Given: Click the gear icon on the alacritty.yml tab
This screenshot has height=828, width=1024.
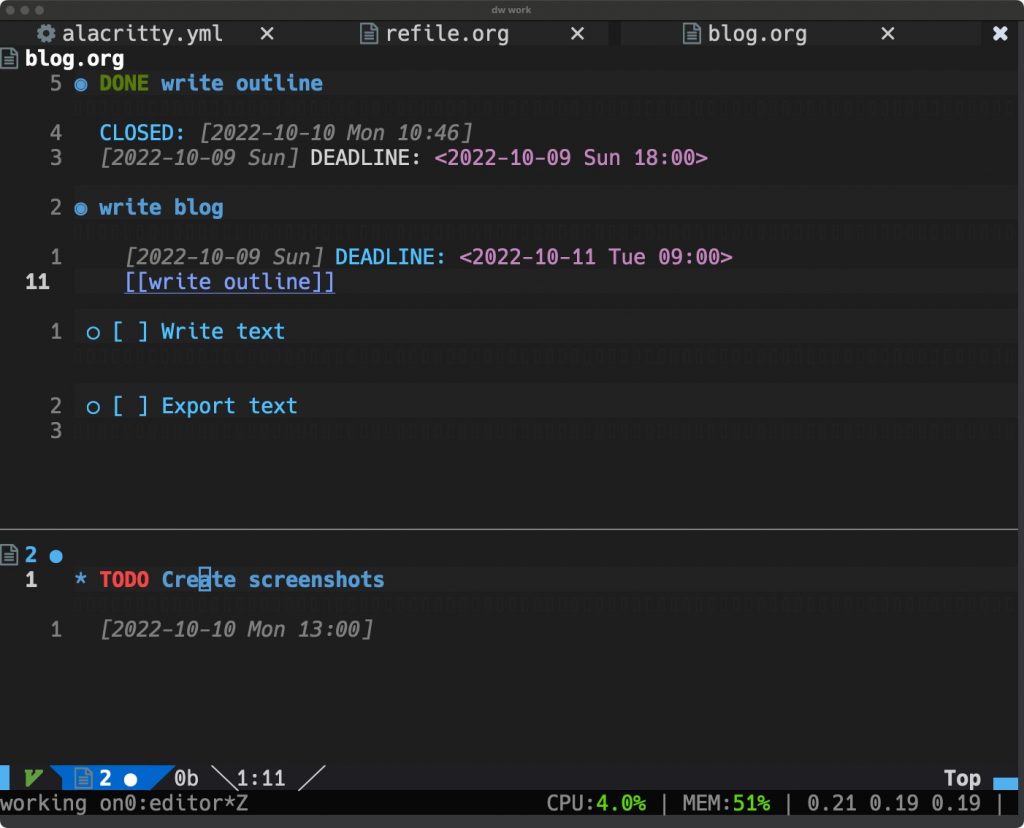Looking at the screenshot, I should pyautogui.click(x=45, y=33).
